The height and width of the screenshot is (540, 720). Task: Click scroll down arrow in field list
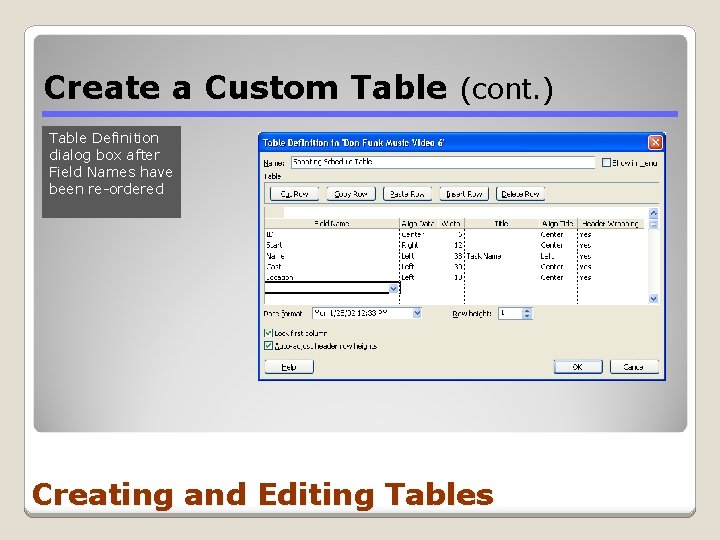[x=653, y=298]
